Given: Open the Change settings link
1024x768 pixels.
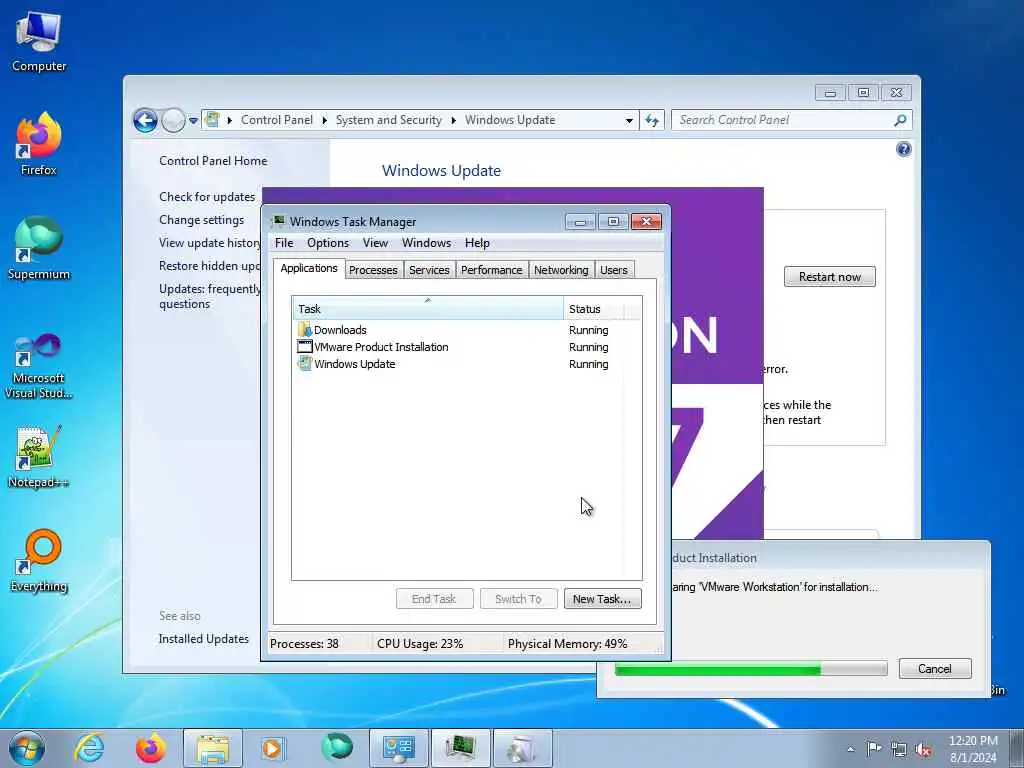Looking at the screenshot, I should click(x=201, y=220).
